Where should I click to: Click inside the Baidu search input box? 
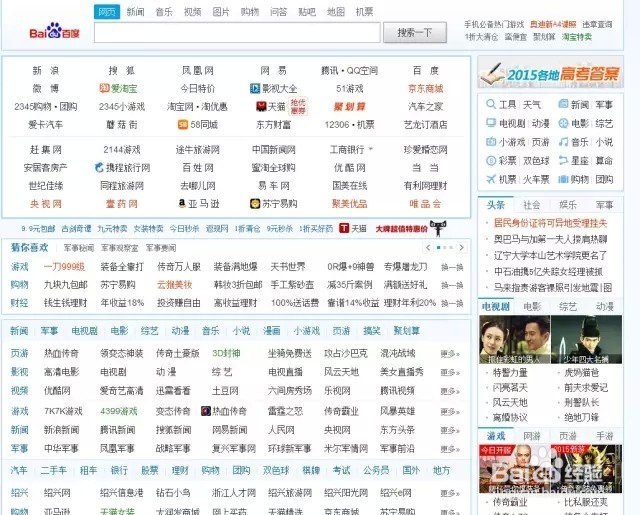(x=237, y=33)
